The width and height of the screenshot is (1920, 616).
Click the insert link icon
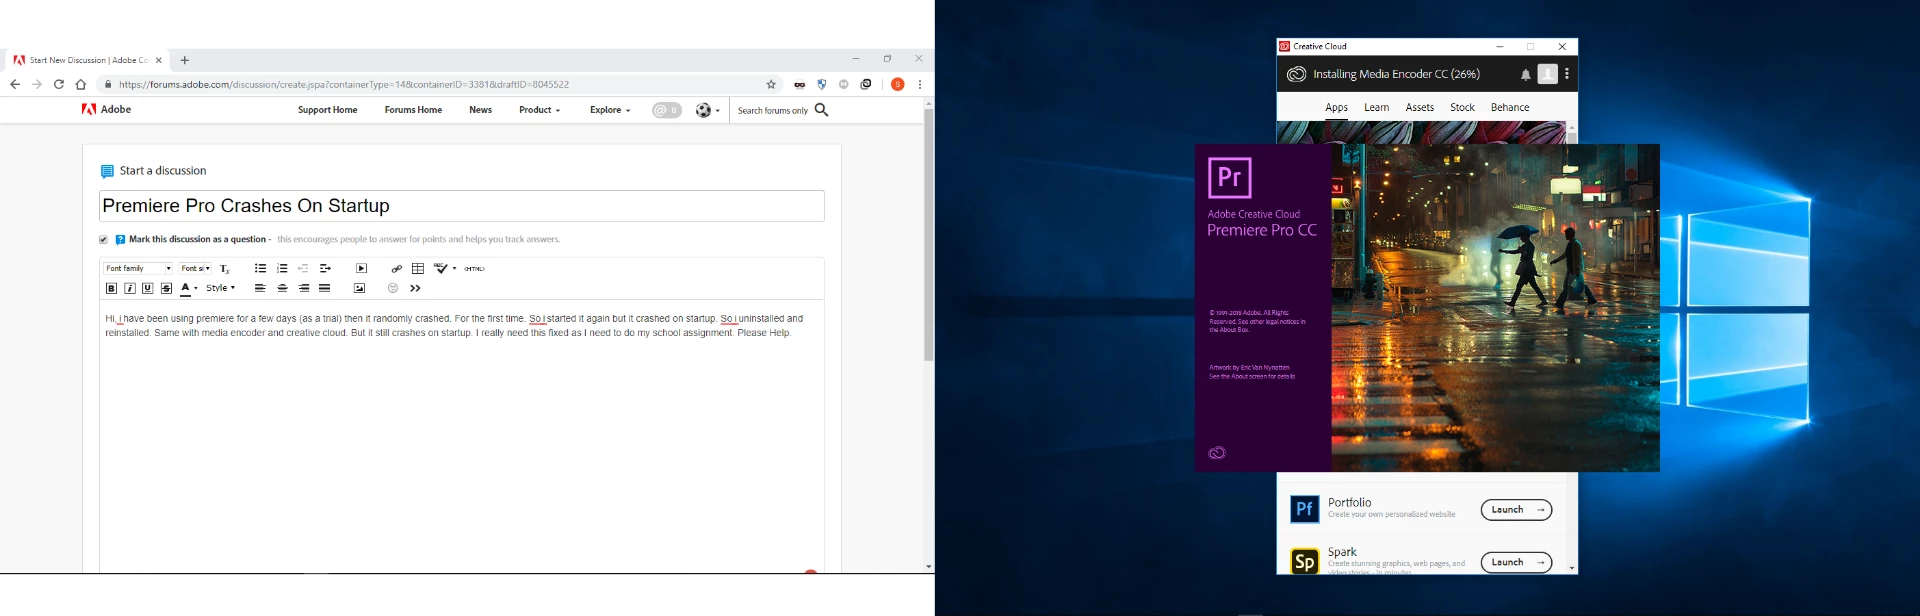point(397,268)
